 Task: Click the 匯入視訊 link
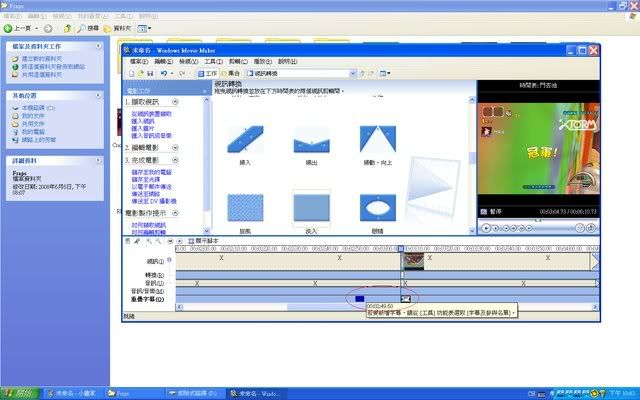141,121
